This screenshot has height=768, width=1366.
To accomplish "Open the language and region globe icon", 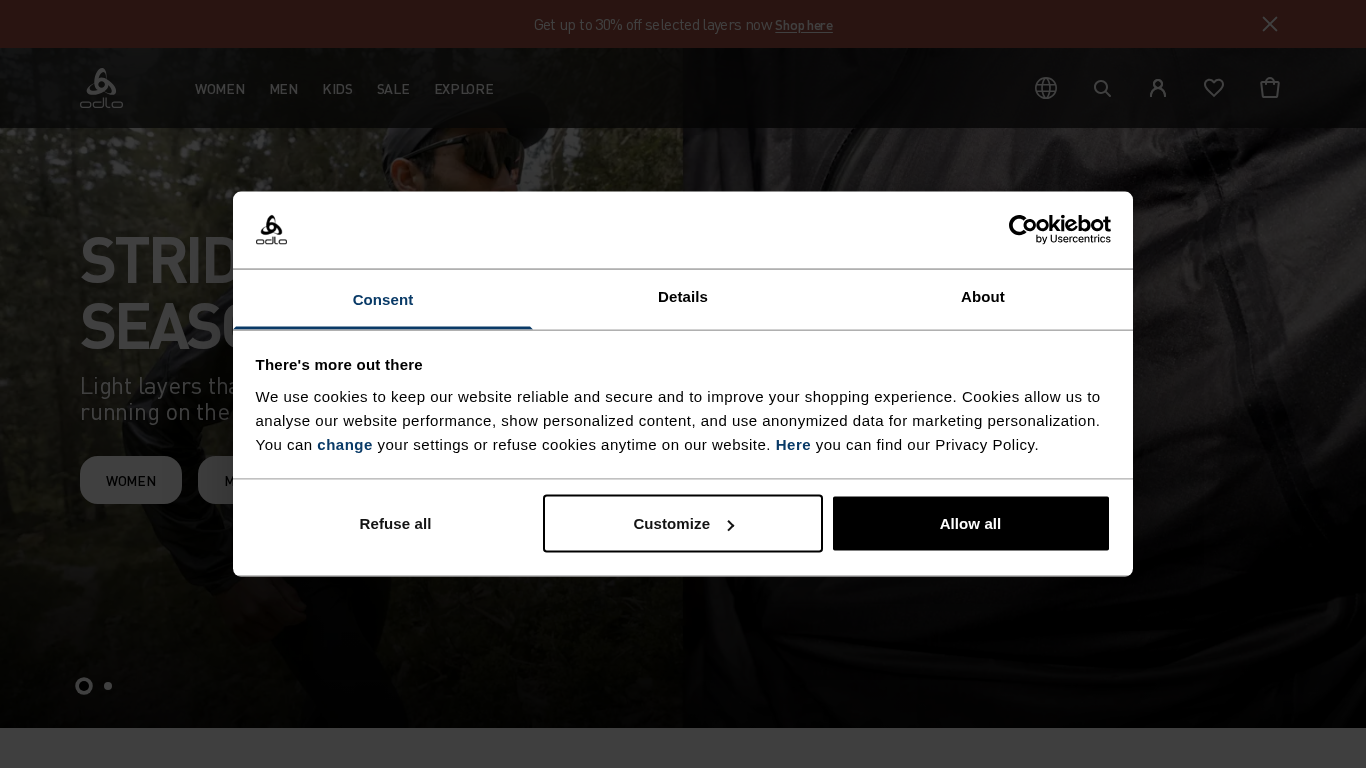I will pyautogui.click(x=1046, y=88).
